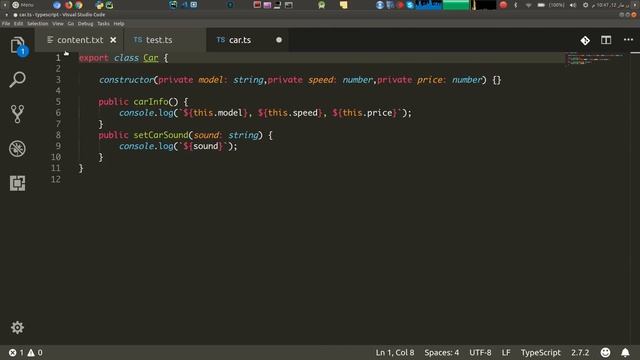Open the File menu
This screenshot has height=360, width=640.
[6, 24]
